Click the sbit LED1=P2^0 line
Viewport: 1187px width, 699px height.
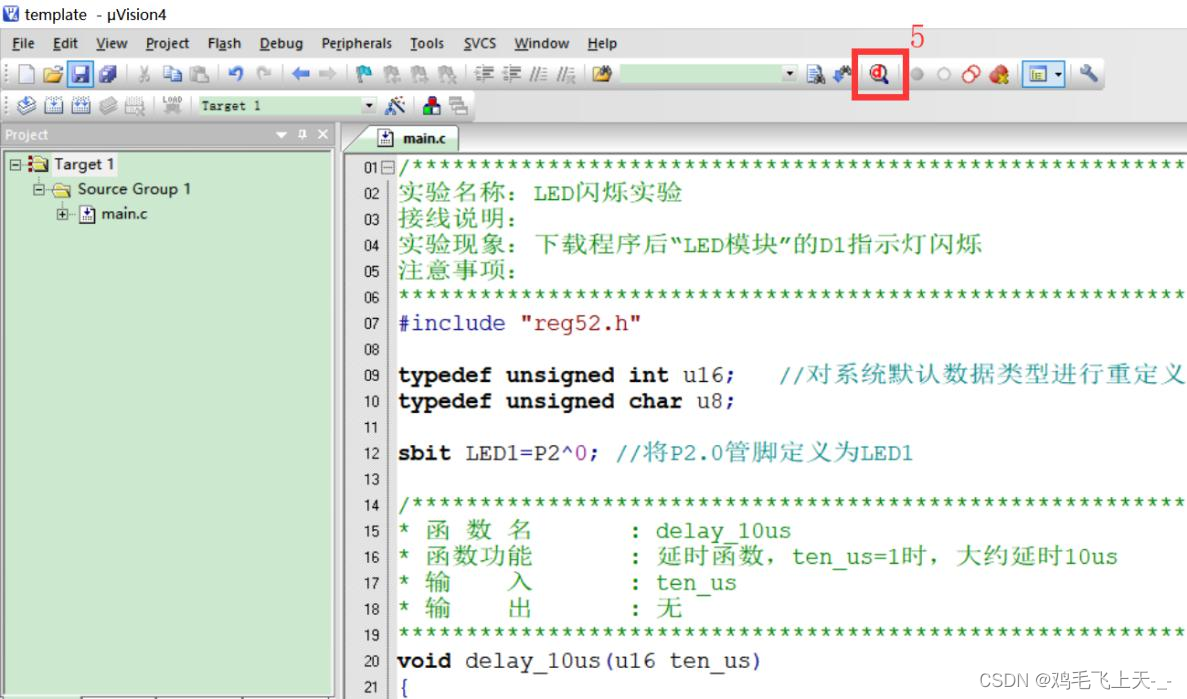(x=655, y=453)
